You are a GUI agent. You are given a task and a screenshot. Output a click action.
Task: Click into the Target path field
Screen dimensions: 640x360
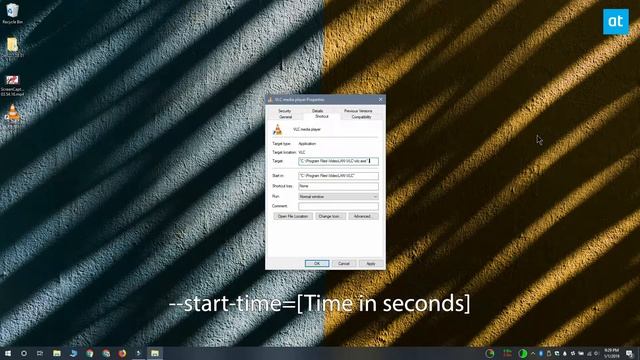click(x=338, y=161)
